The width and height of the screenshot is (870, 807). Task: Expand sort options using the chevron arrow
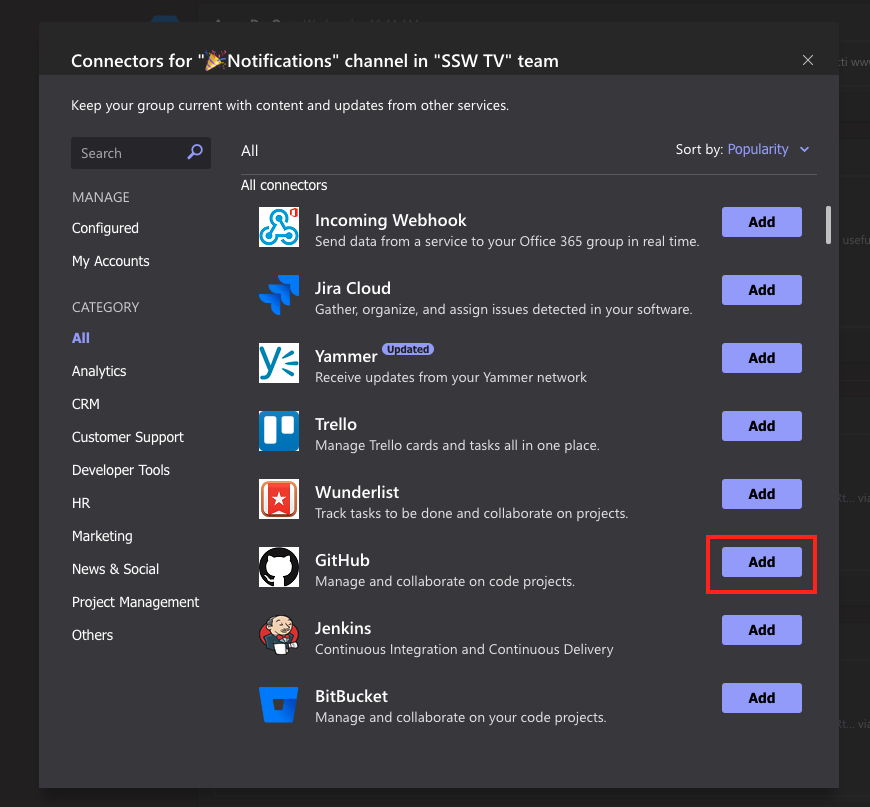(805, 150)
